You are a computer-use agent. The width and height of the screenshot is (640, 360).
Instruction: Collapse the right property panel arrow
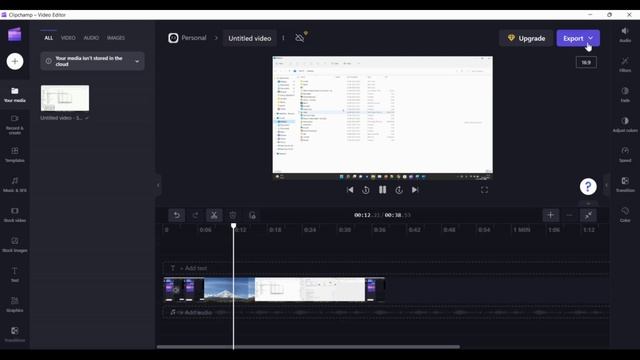pyautogui.click(x=606, y=185)
